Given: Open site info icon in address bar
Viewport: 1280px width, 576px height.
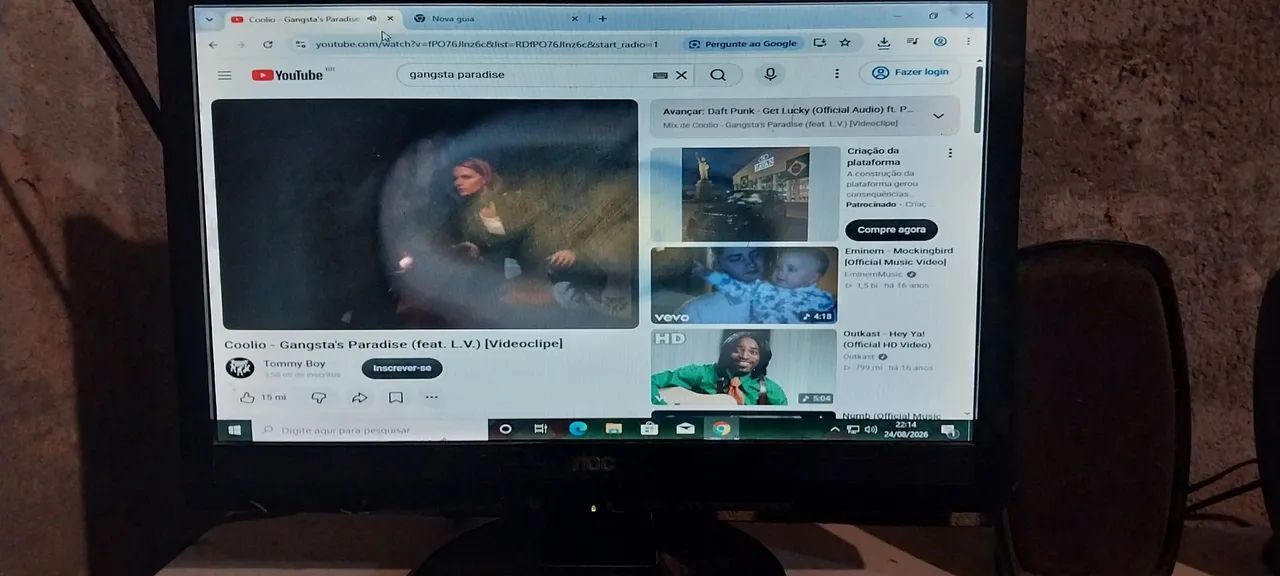Looking at the screenshot, I should tap(300, 44).
